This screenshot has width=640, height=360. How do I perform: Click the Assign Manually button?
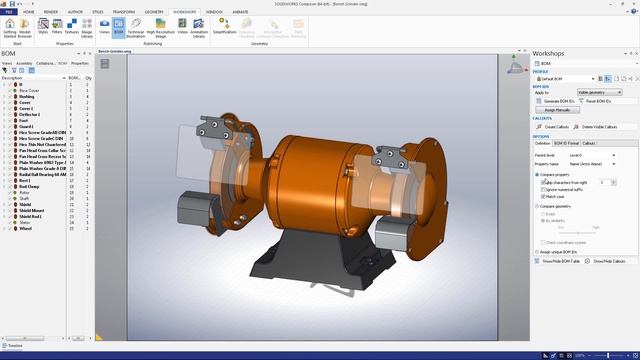pyautogui.click(x=558, y=110)
